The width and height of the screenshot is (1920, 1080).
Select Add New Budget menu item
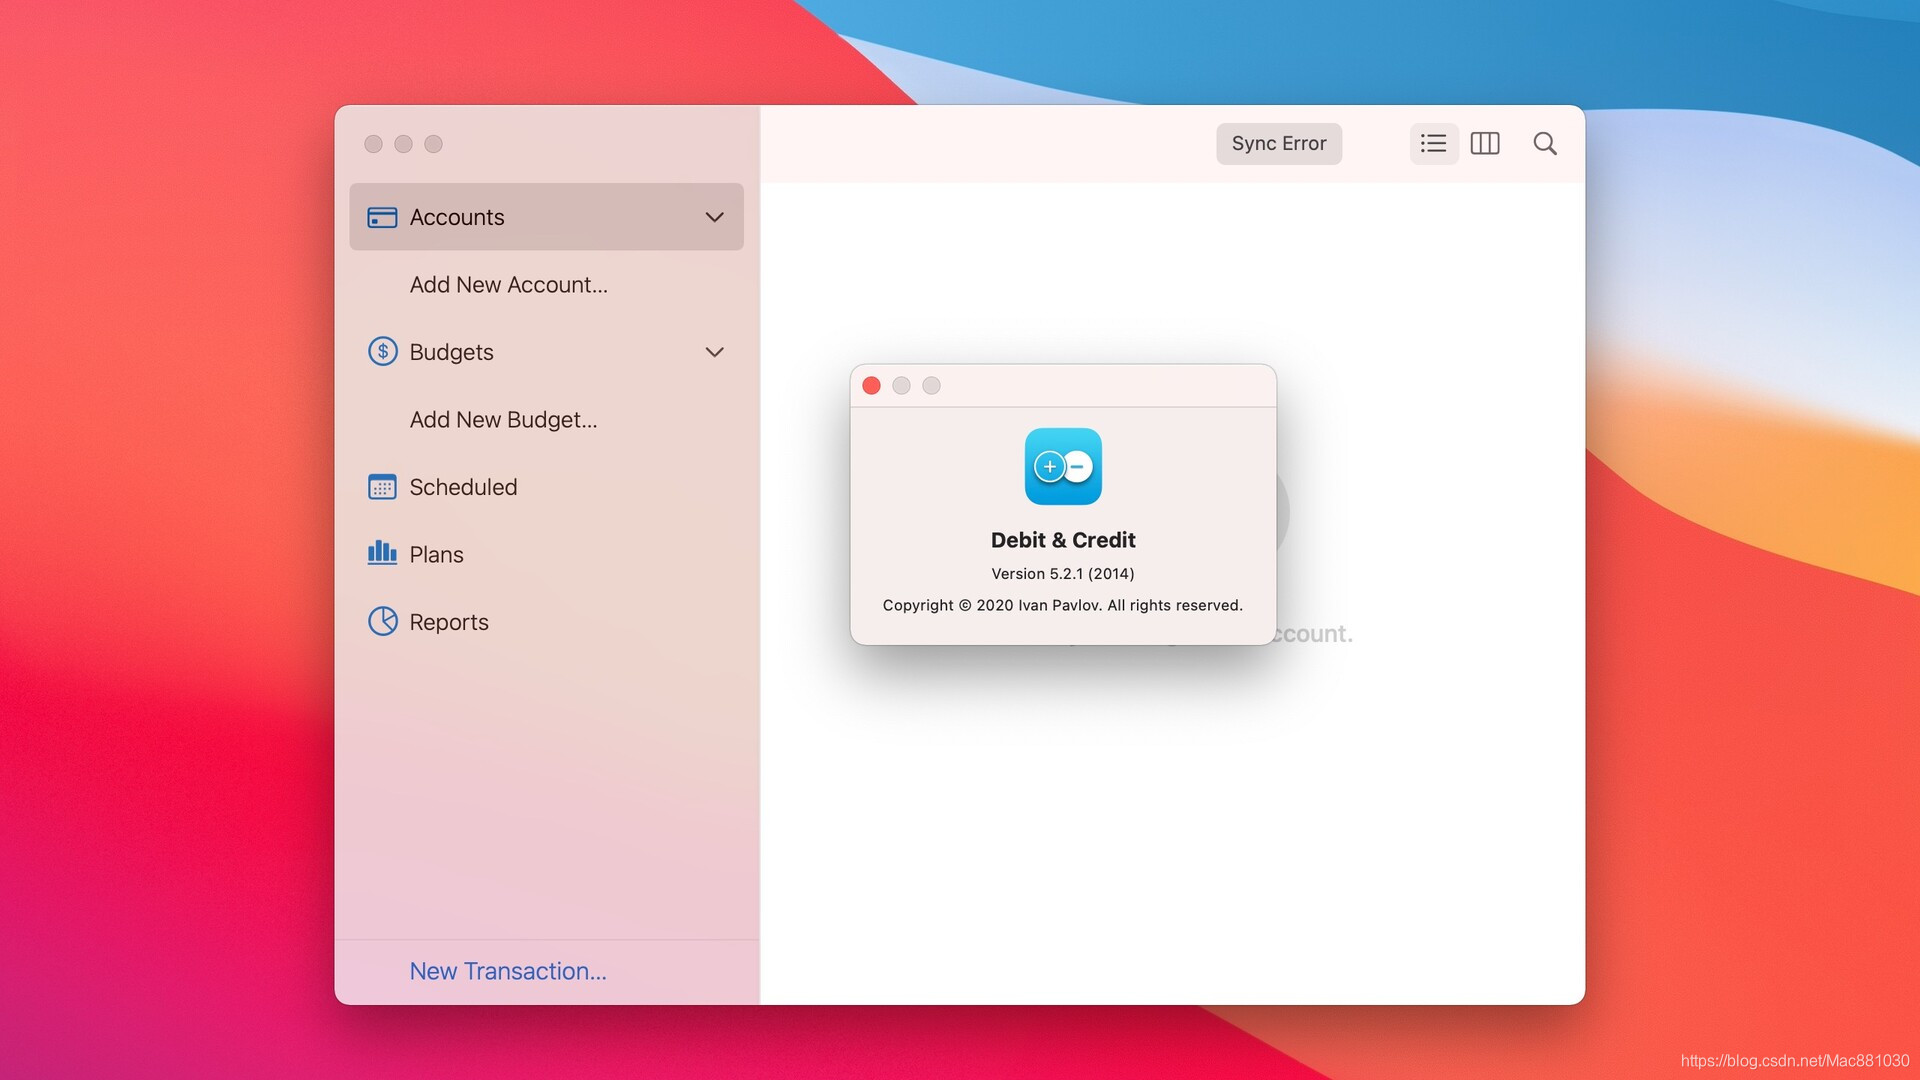click(502, 419)
